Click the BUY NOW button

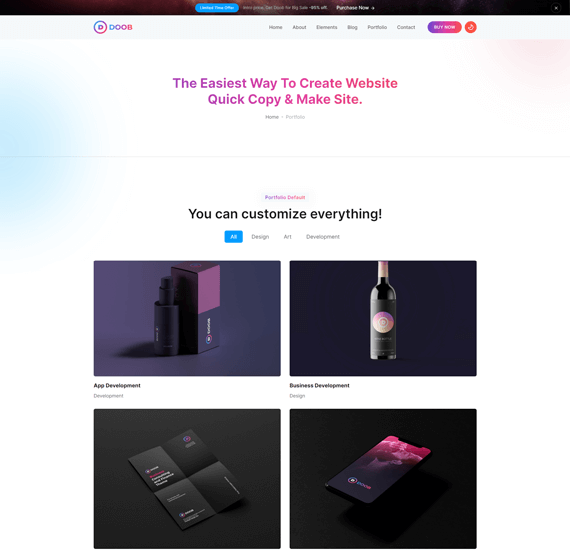(x=444, y=27)
